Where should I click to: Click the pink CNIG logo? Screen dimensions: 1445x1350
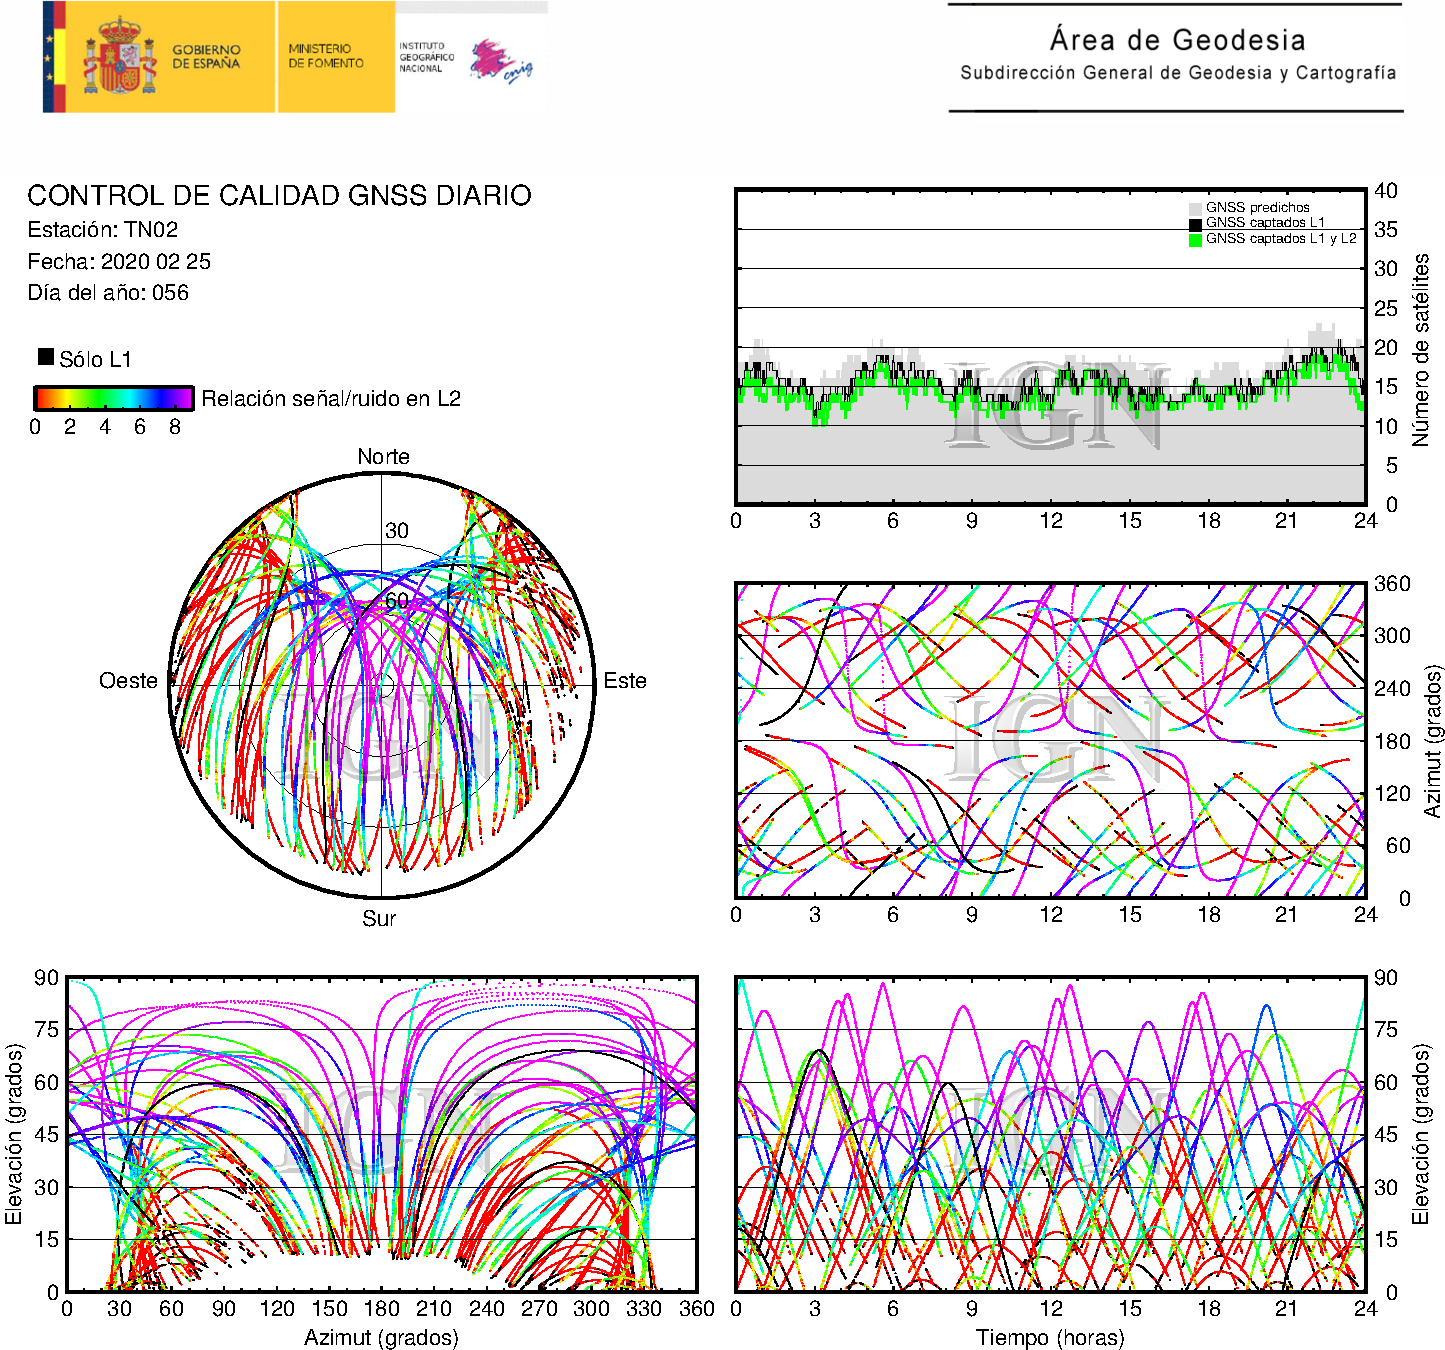(x=500, y=61)
